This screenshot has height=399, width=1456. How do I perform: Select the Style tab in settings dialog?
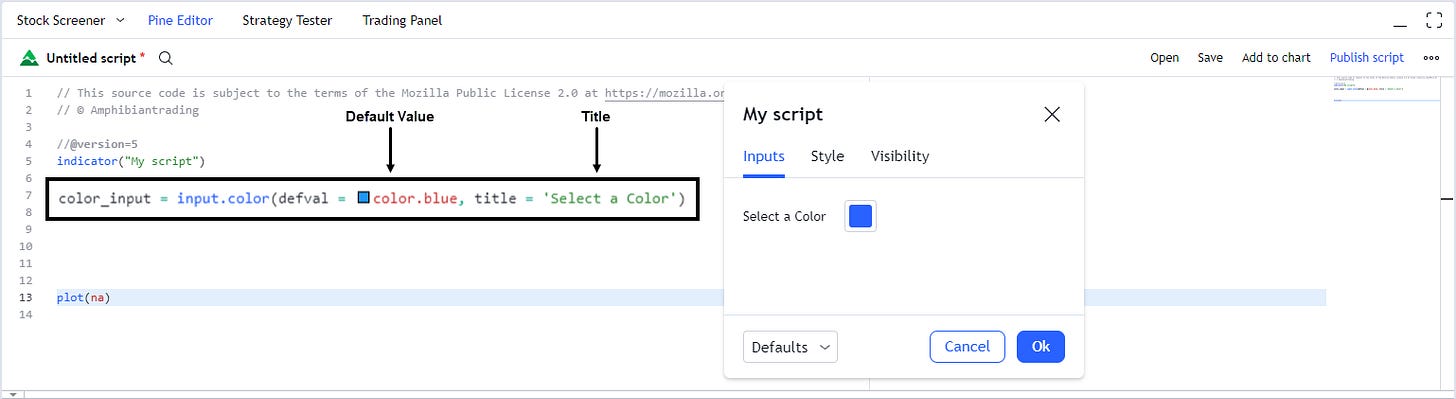point(827,156)
